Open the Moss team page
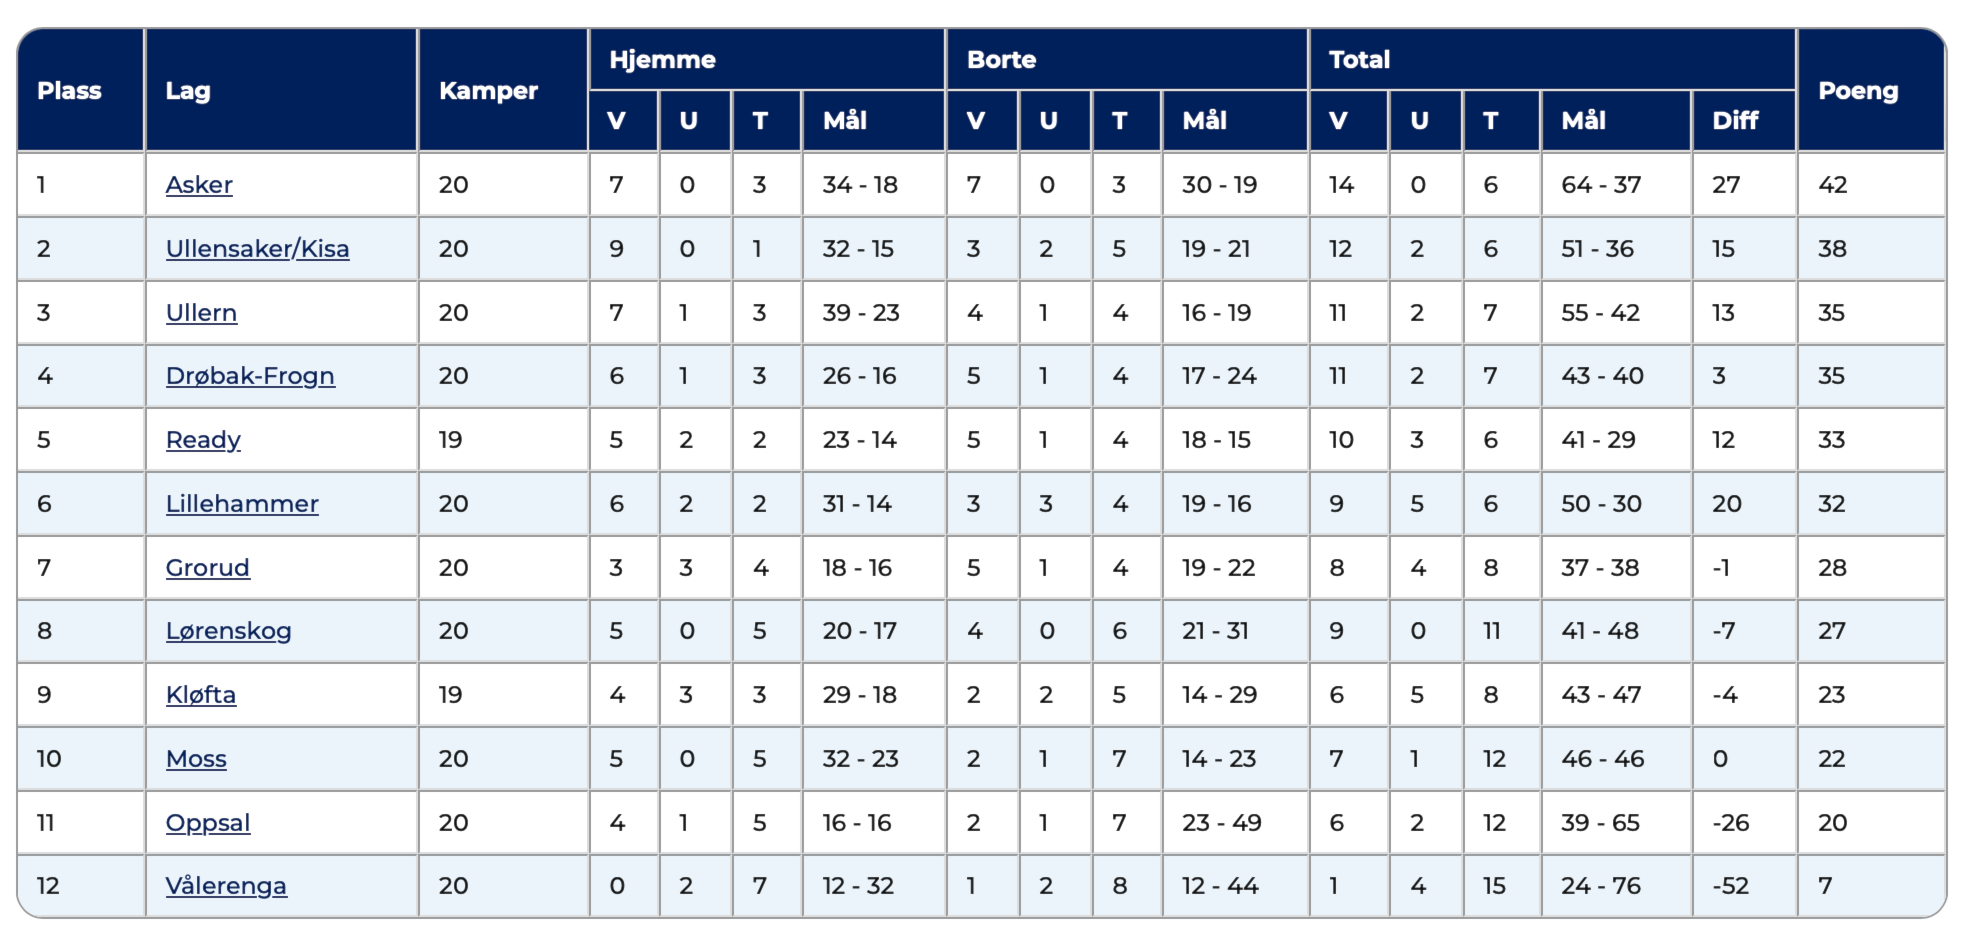1972x948 pixels. (x=196, y=759)
